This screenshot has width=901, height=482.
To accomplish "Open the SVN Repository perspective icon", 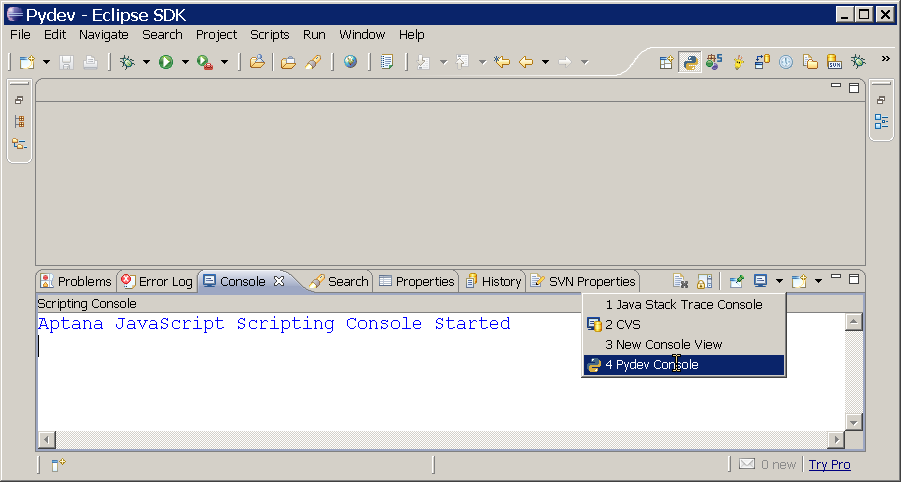I will (x=834, y=62).
